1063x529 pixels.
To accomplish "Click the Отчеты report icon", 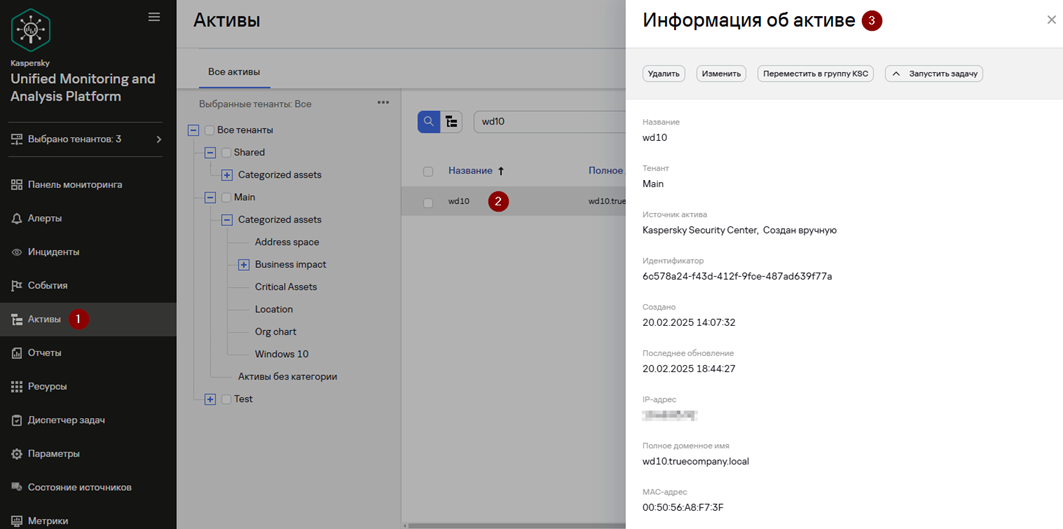I will (17, 353).
